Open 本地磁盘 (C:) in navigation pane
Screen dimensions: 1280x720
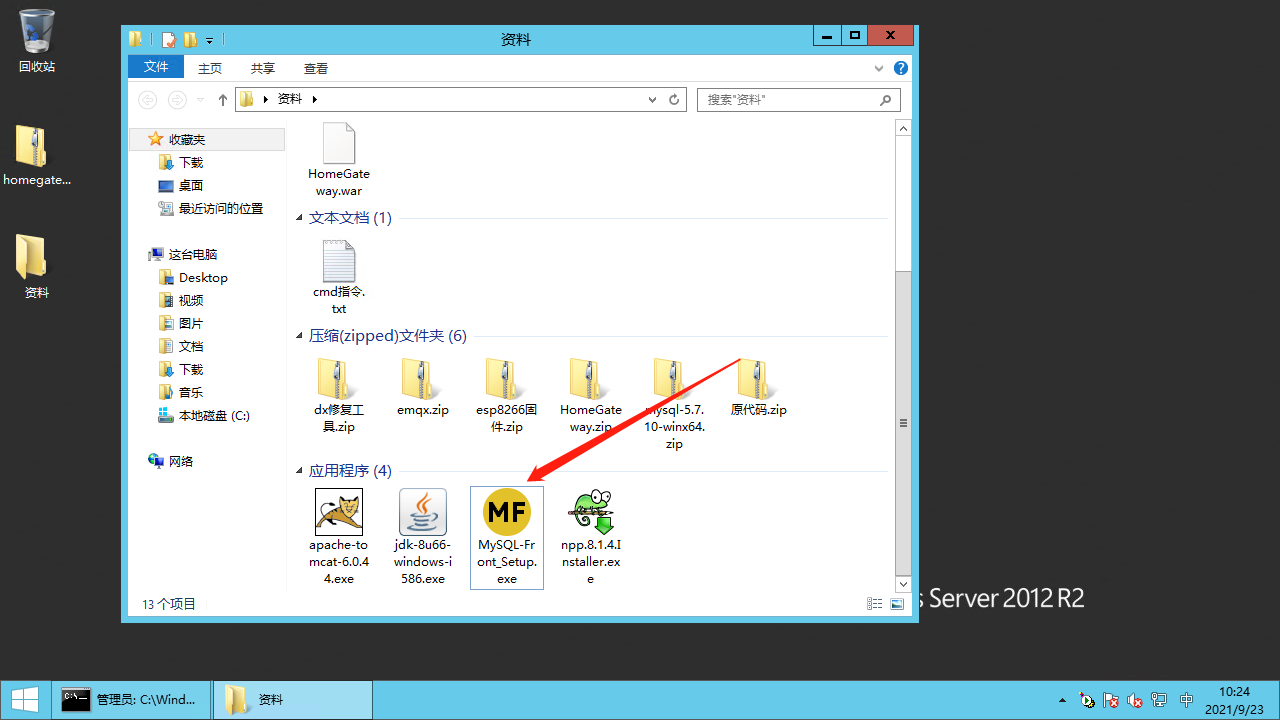coord(204,415)
